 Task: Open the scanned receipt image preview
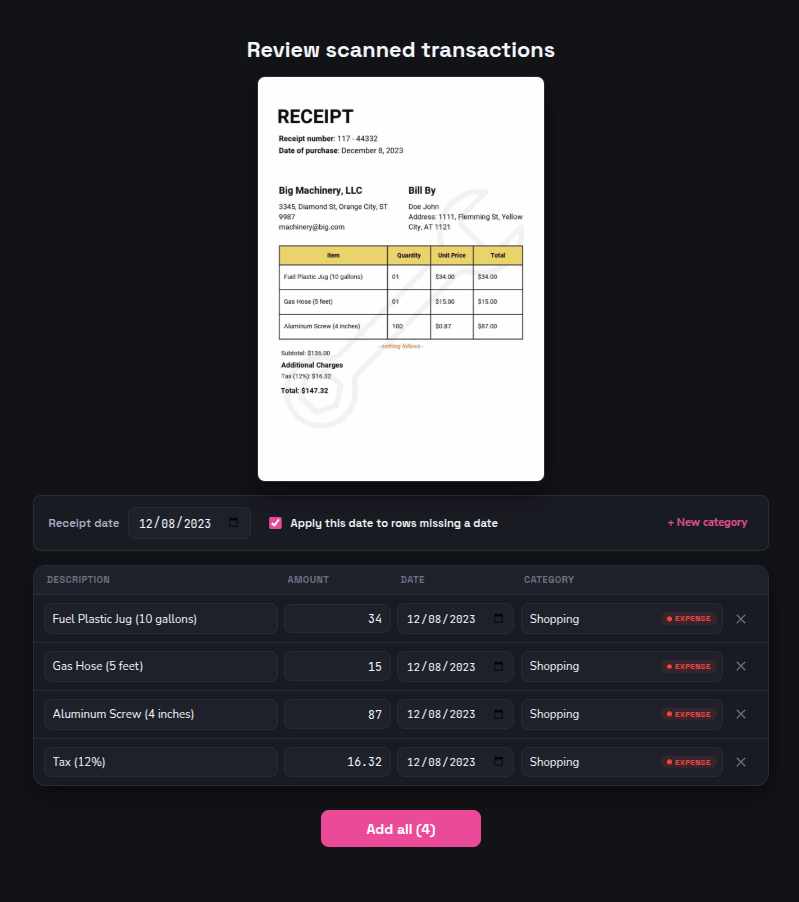[x=401, y=279]
